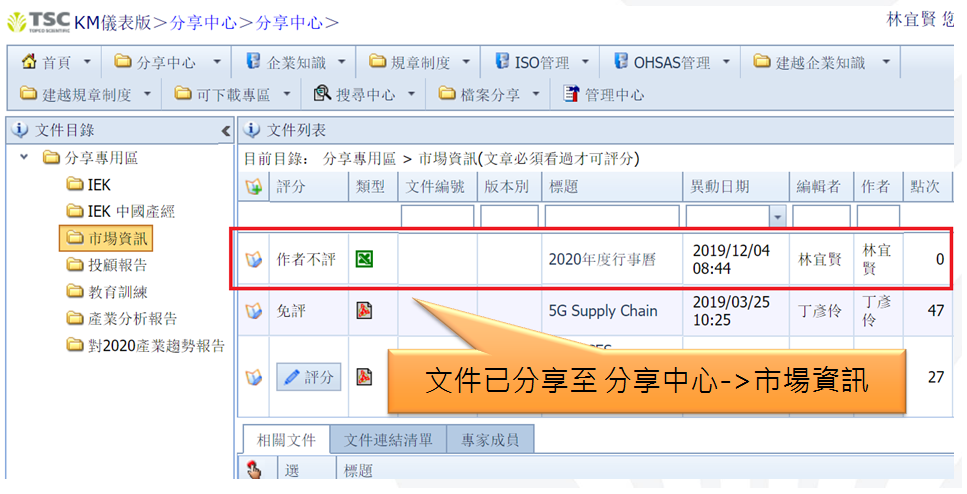
Task: Click the home icon beside 首頁
Action: 29,62
